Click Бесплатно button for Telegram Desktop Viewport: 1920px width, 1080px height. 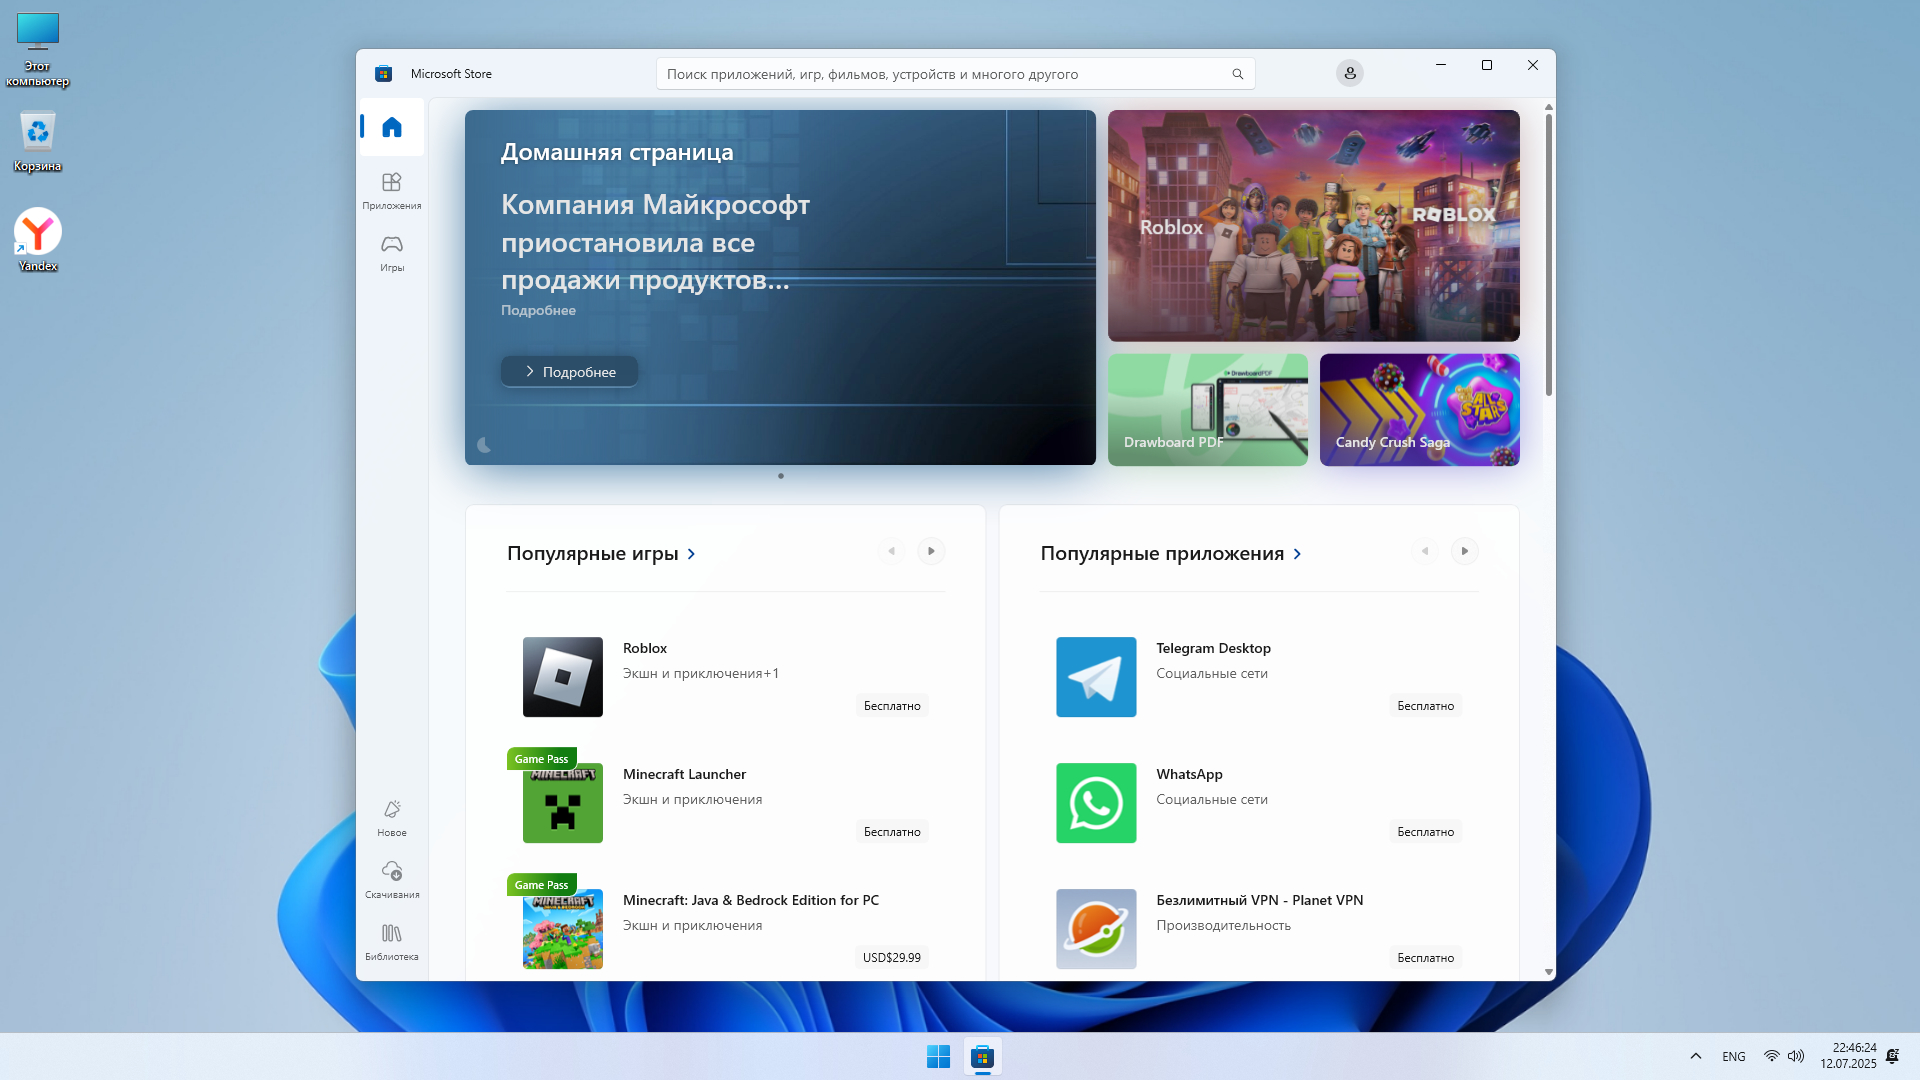click(1425, 706)
